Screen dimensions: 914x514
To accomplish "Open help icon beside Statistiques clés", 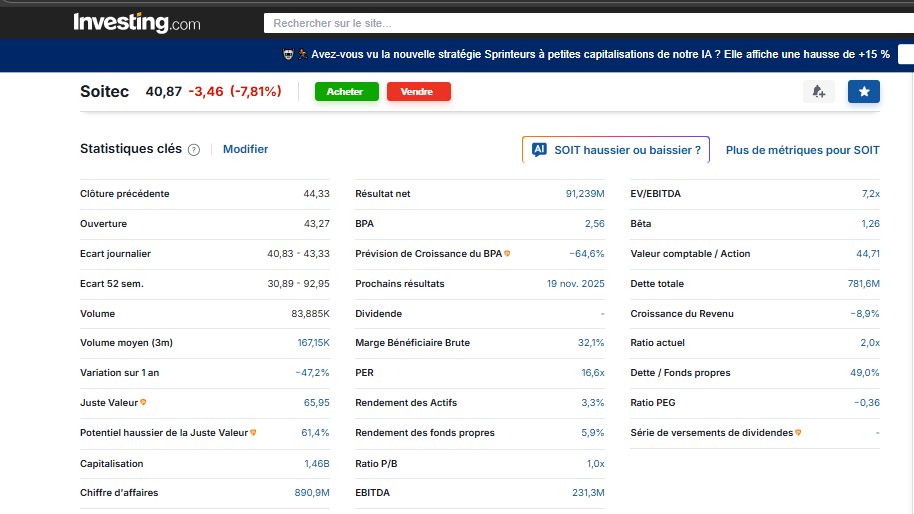I will pyautogui.click(x=194, y=150).
